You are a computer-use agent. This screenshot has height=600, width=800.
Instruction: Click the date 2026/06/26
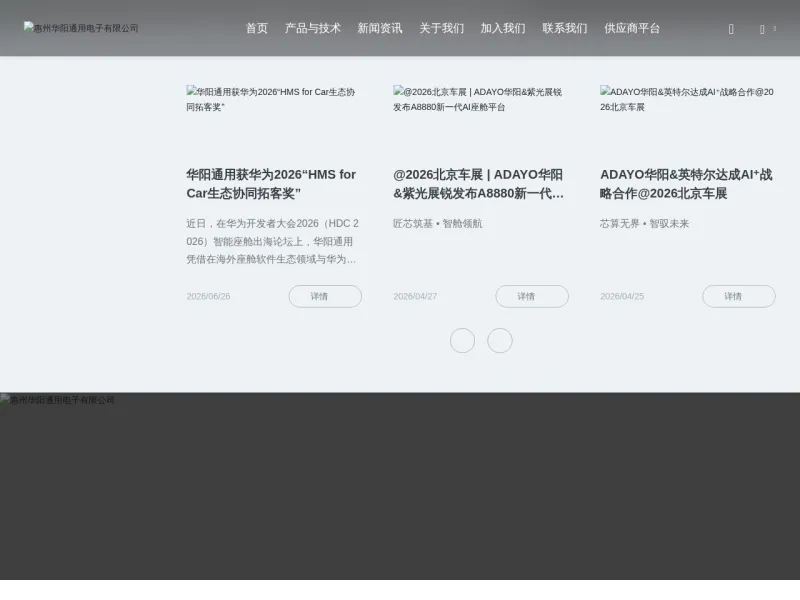[x=208, y=296]
